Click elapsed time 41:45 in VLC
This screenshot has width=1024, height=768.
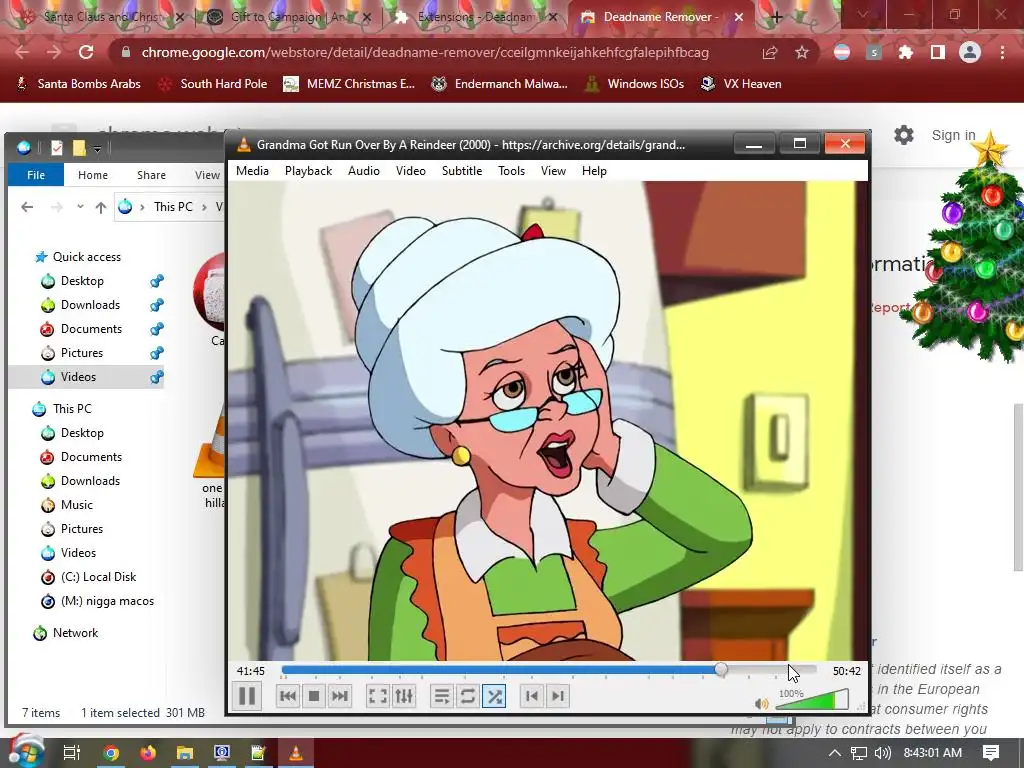[251, 671]
